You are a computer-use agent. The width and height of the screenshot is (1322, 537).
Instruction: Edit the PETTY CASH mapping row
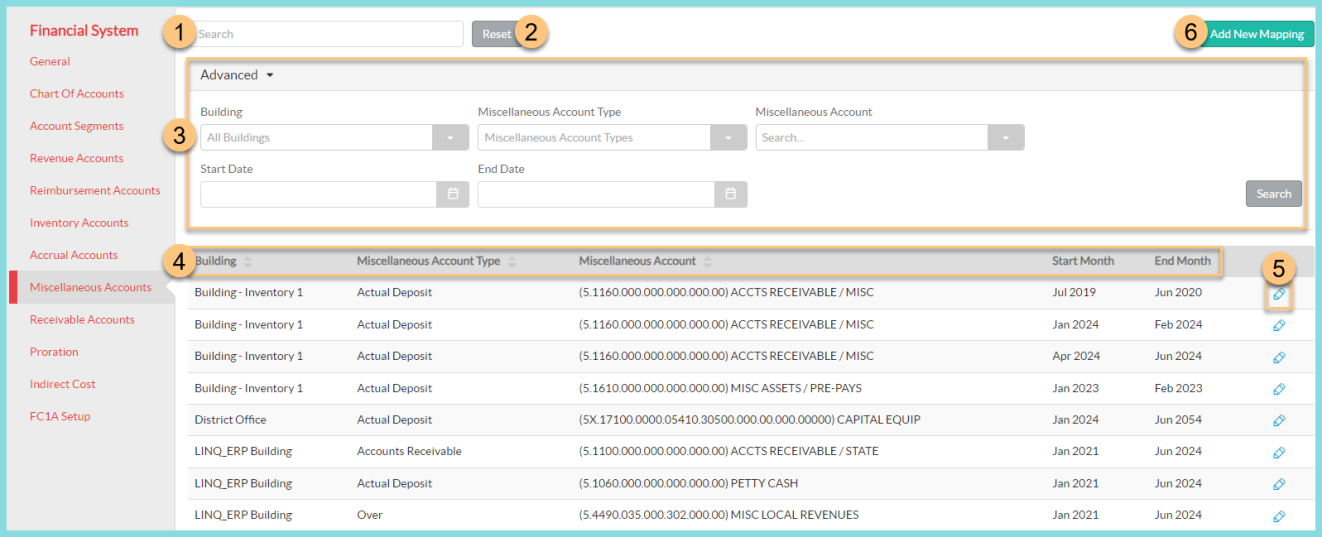1278,484
